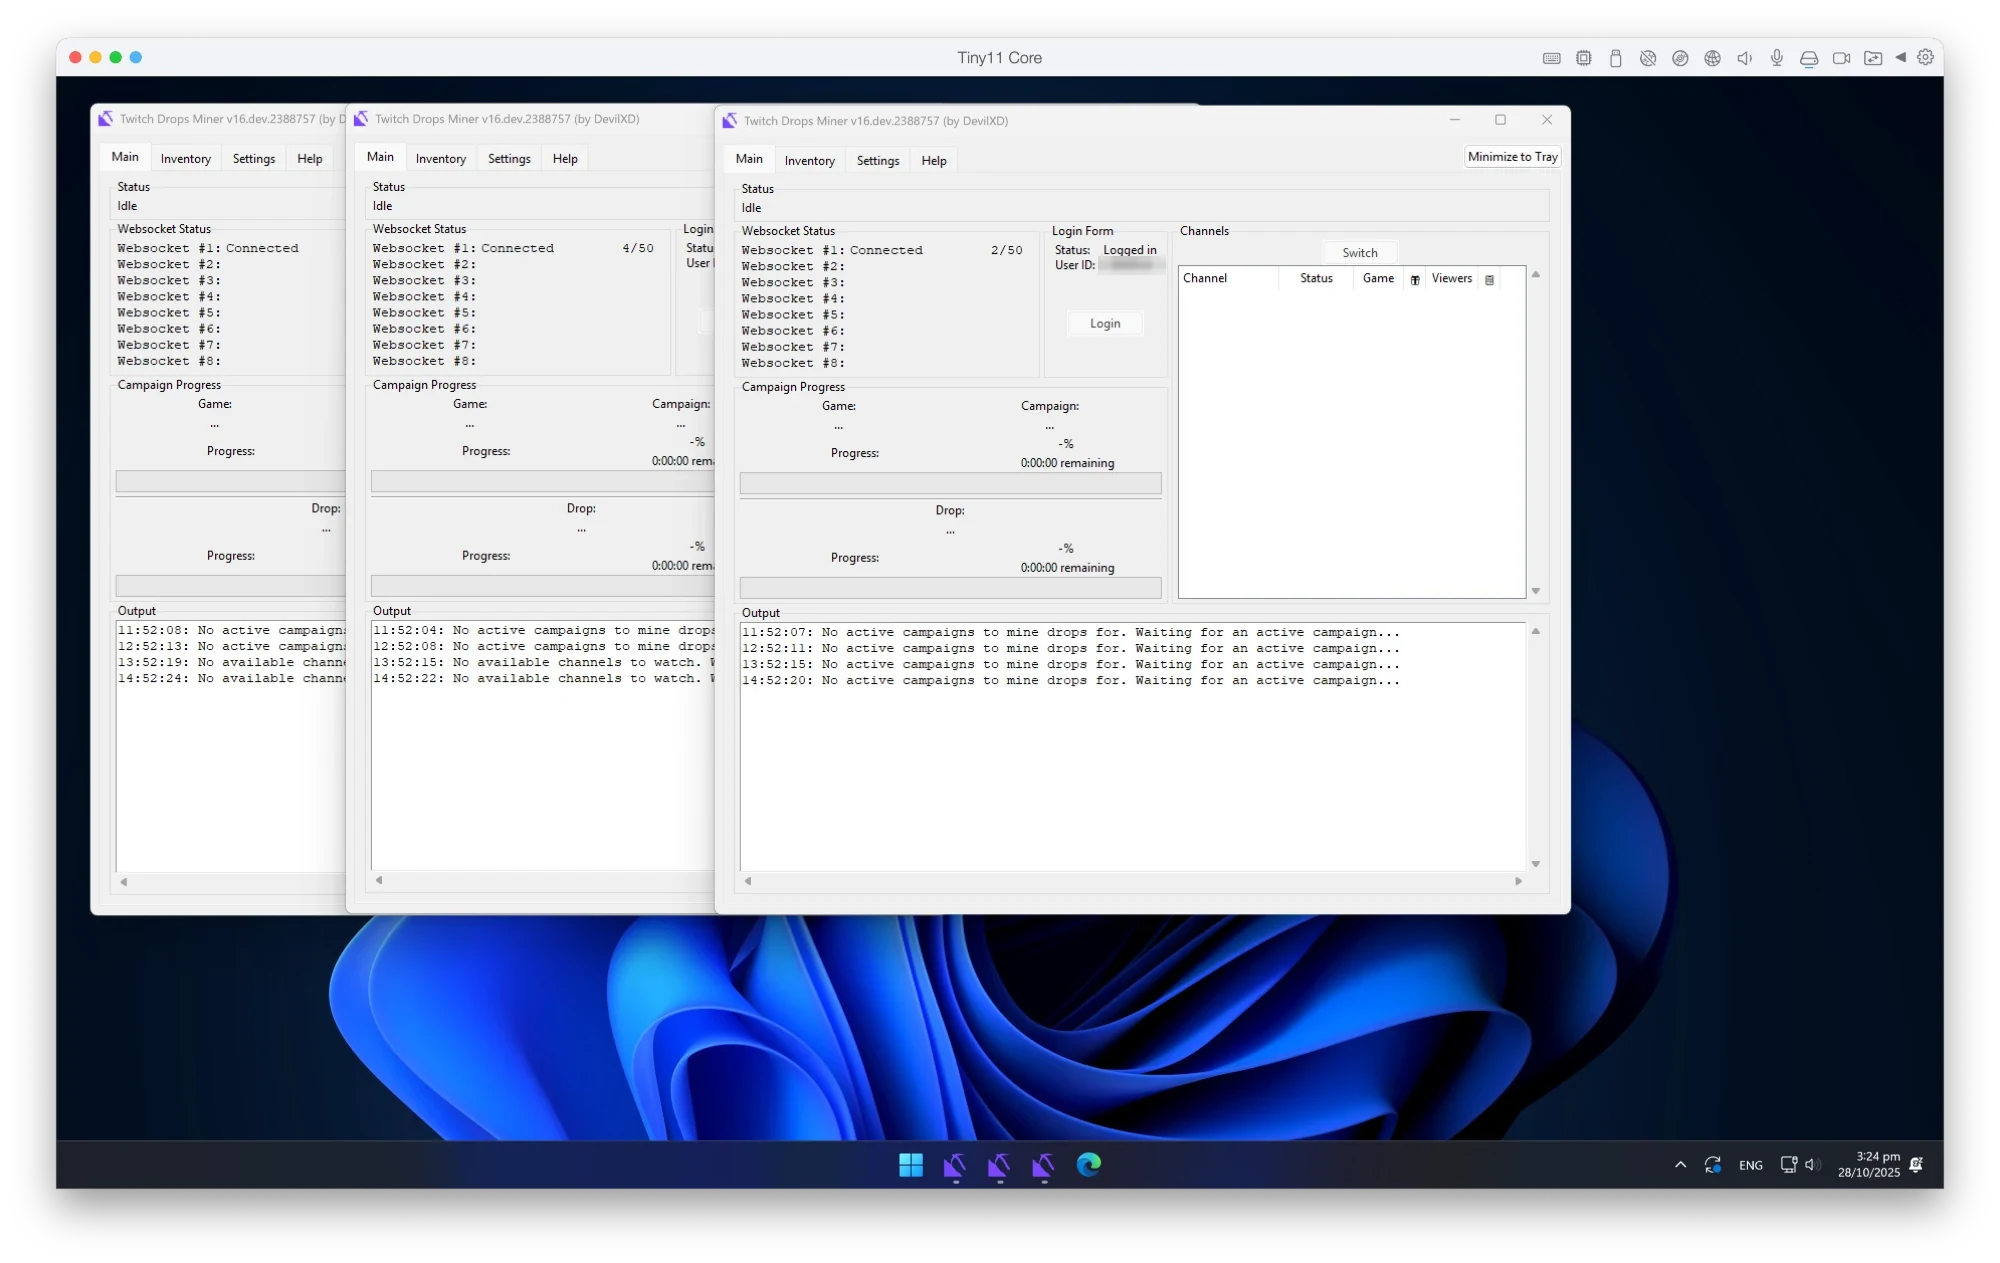Click the Game column header

pyautogui.click(x=1378, y=279)
